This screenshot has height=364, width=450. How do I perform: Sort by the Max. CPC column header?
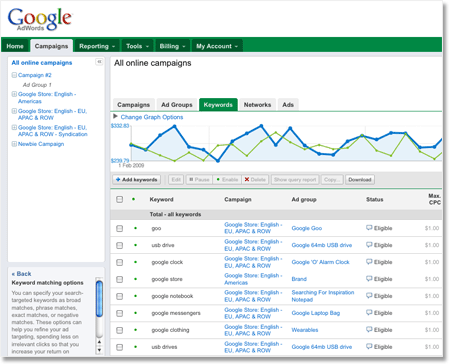click(x=435, y=199)
